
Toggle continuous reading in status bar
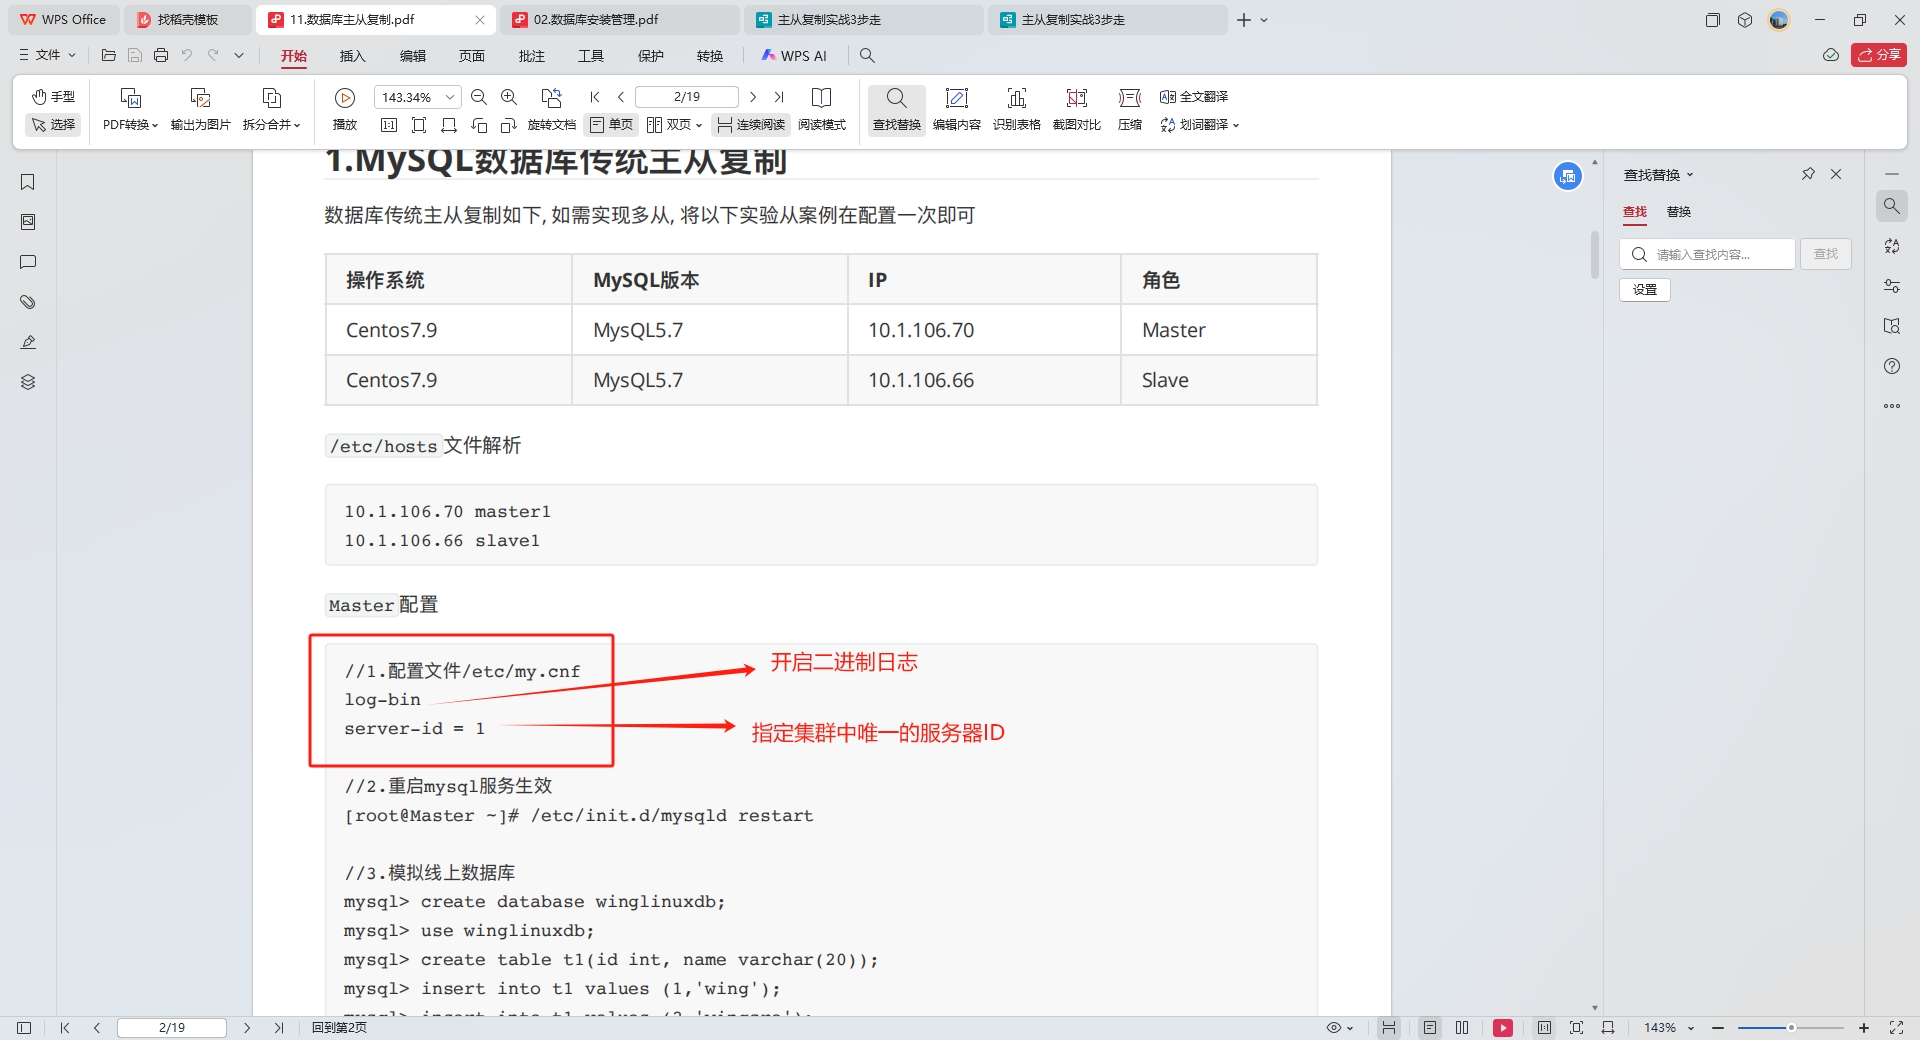tap(1389, 1028)
